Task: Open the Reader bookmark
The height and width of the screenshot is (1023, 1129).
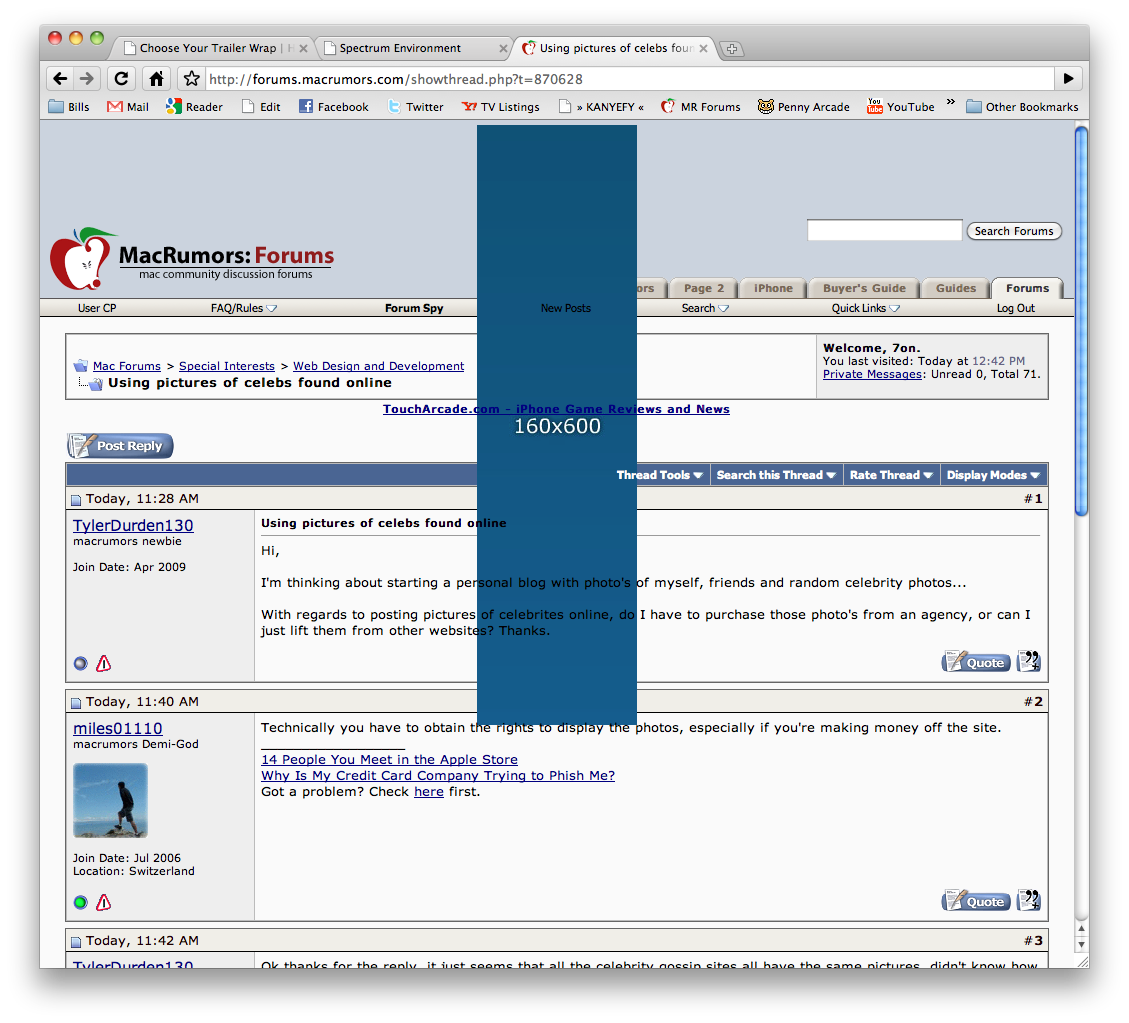Action: 194,107
